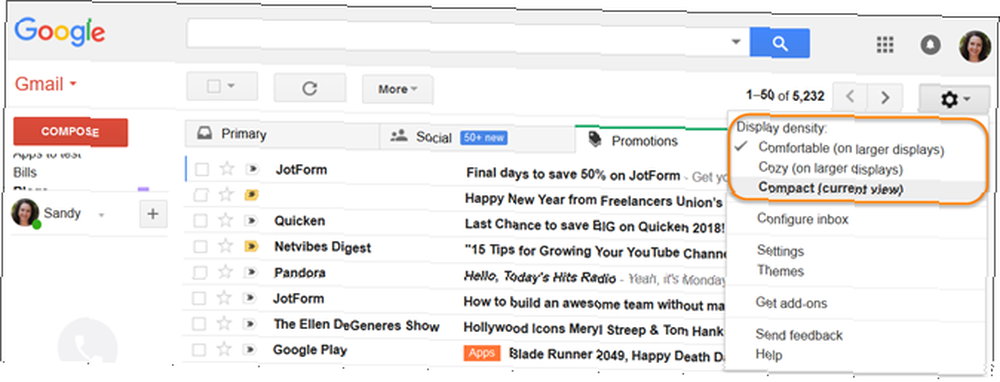Check the Happy New Year Freelancers Union email
Image resolution: width=1000 pixels, height=382 pixels.
coord(202,195)
